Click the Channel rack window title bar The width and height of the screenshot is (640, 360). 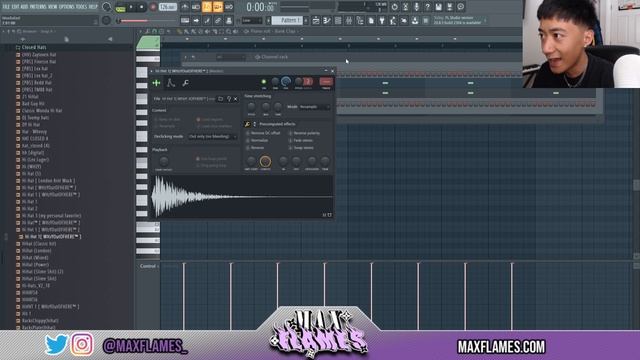273,57
